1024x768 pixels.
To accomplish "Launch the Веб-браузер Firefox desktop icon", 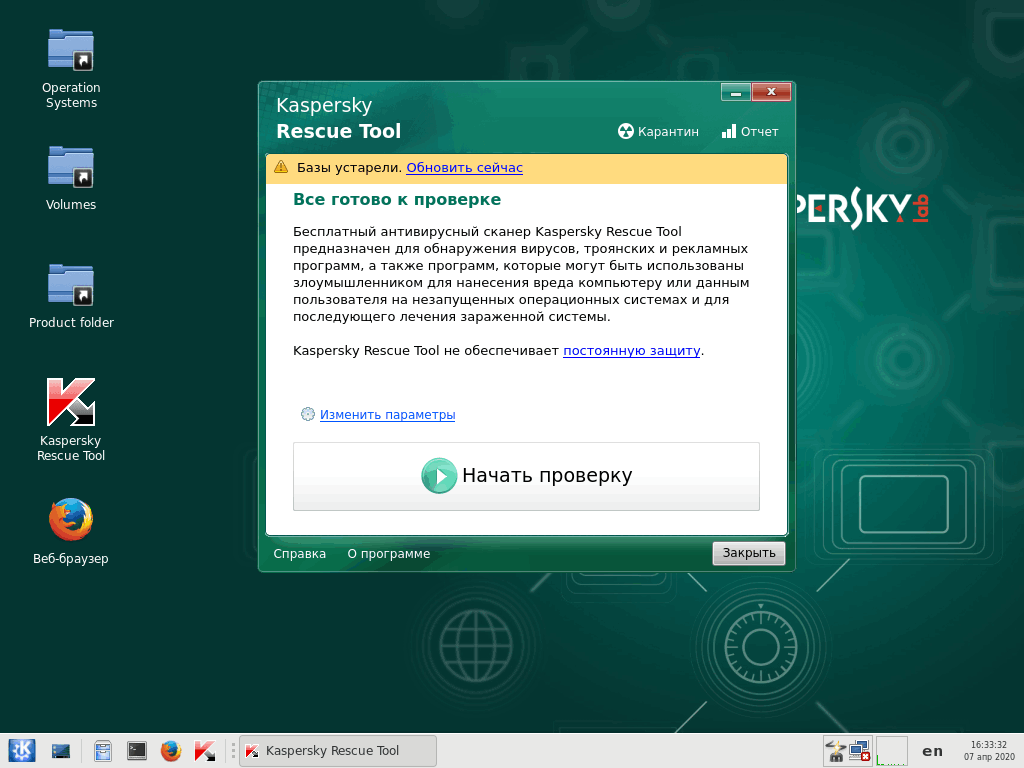I will [x=71, y=531].
